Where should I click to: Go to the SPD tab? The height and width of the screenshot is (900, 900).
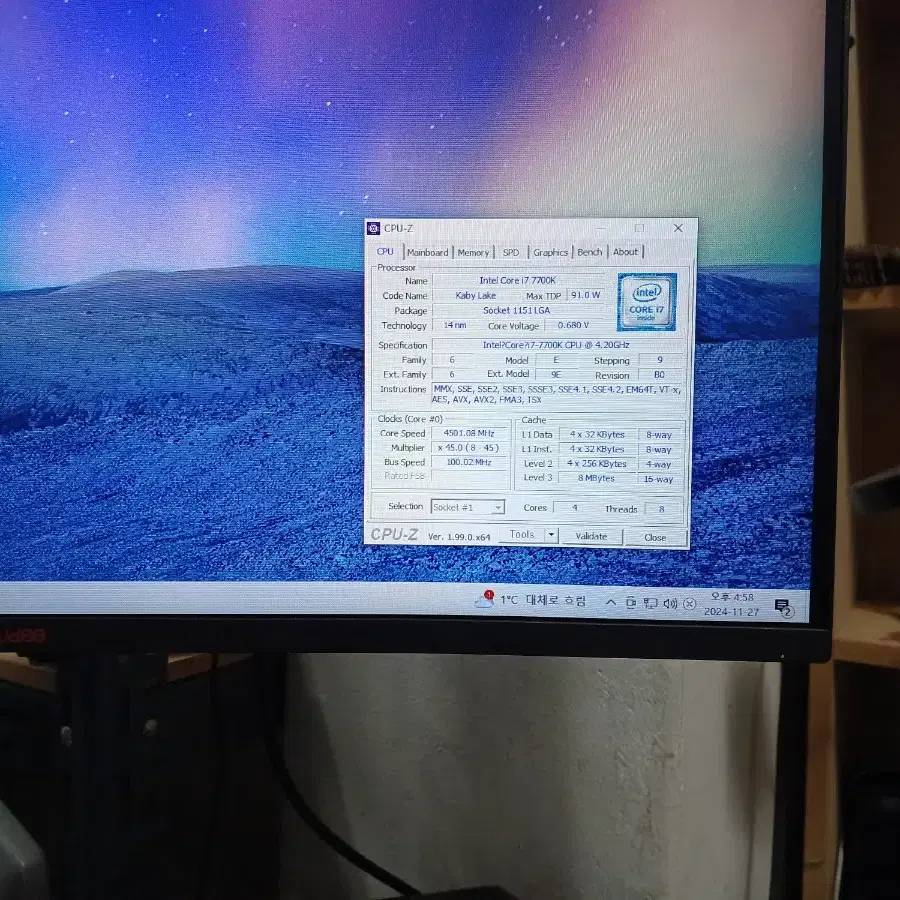pyautogui.click(x=511, y=252)
